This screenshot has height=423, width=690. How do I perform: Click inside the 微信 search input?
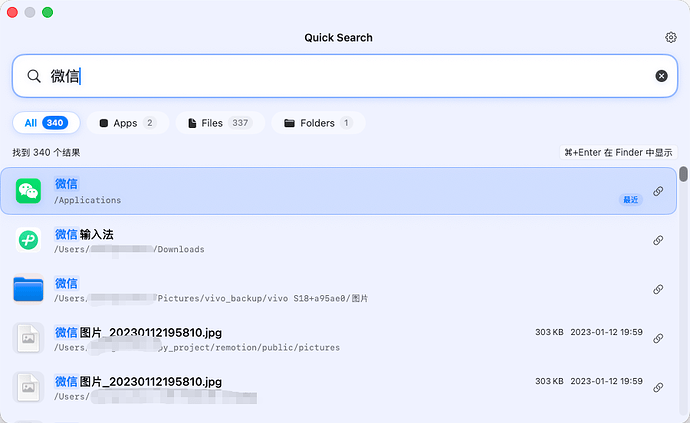pos(345,76)
